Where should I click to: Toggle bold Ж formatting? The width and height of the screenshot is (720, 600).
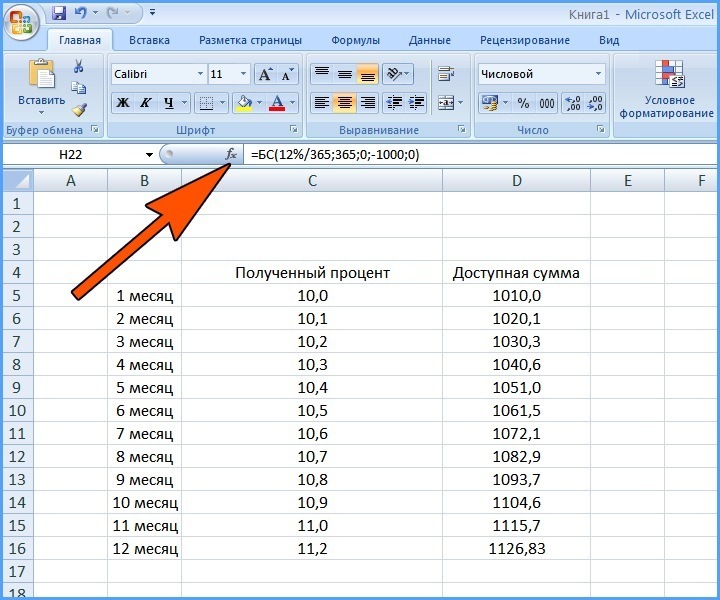pyautogui.click(x=123, y=103)
